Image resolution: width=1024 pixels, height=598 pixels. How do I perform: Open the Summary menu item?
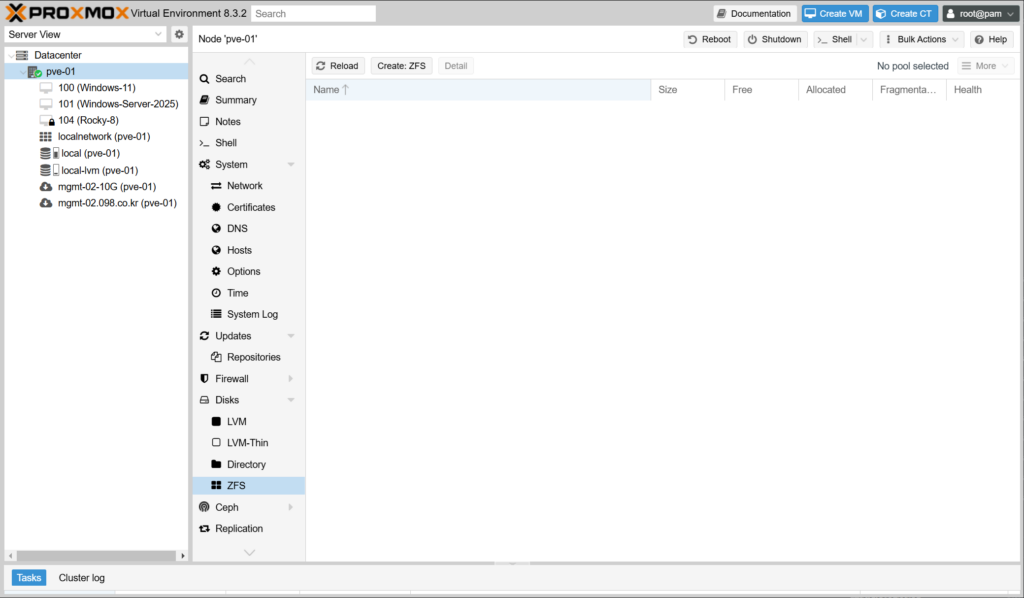click(x=235, y=100)
